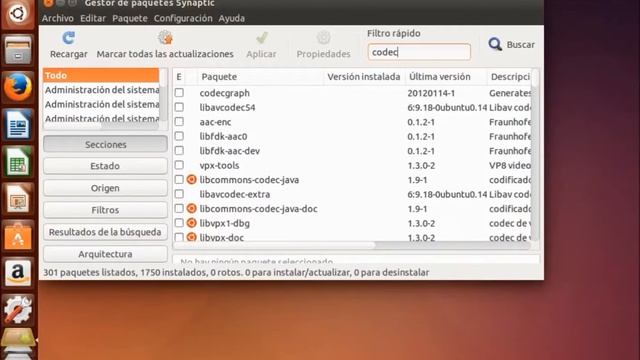Click the Filtro rápido search field

click(419, 52)
